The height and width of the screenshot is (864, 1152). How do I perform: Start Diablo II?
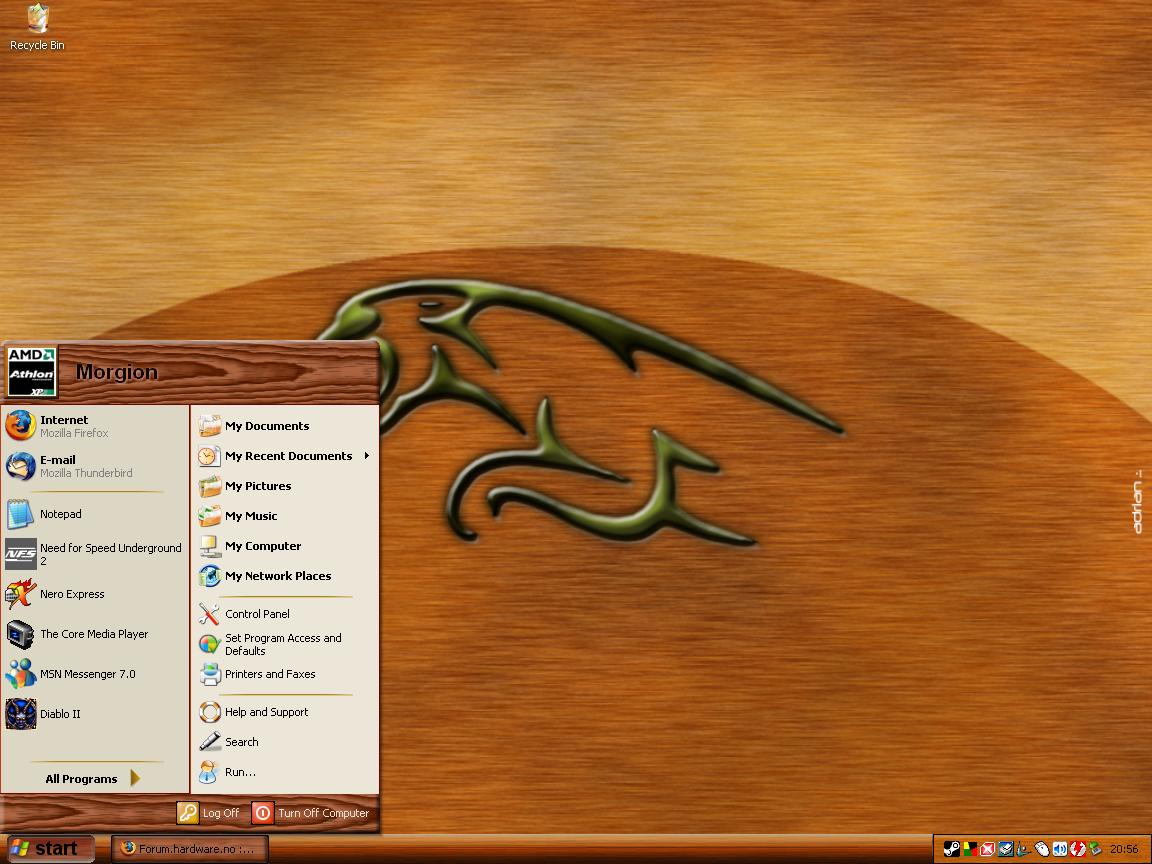95,714
